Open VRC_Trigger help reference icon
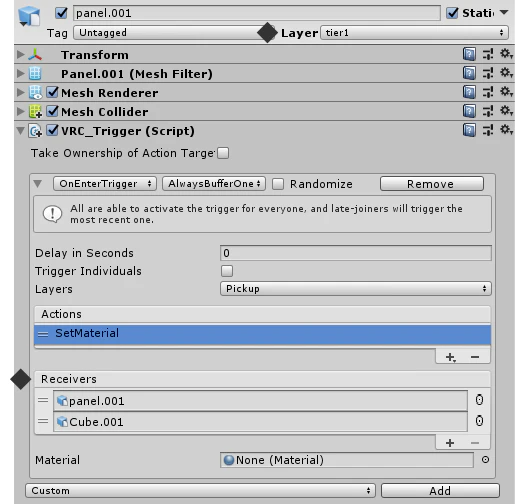The height and width of the screenshot is (504, 515). click(x=469, y=130)
